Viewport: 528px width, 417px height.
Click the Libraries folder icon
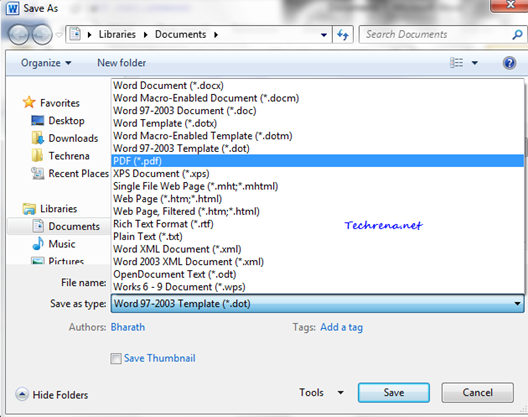29,208
